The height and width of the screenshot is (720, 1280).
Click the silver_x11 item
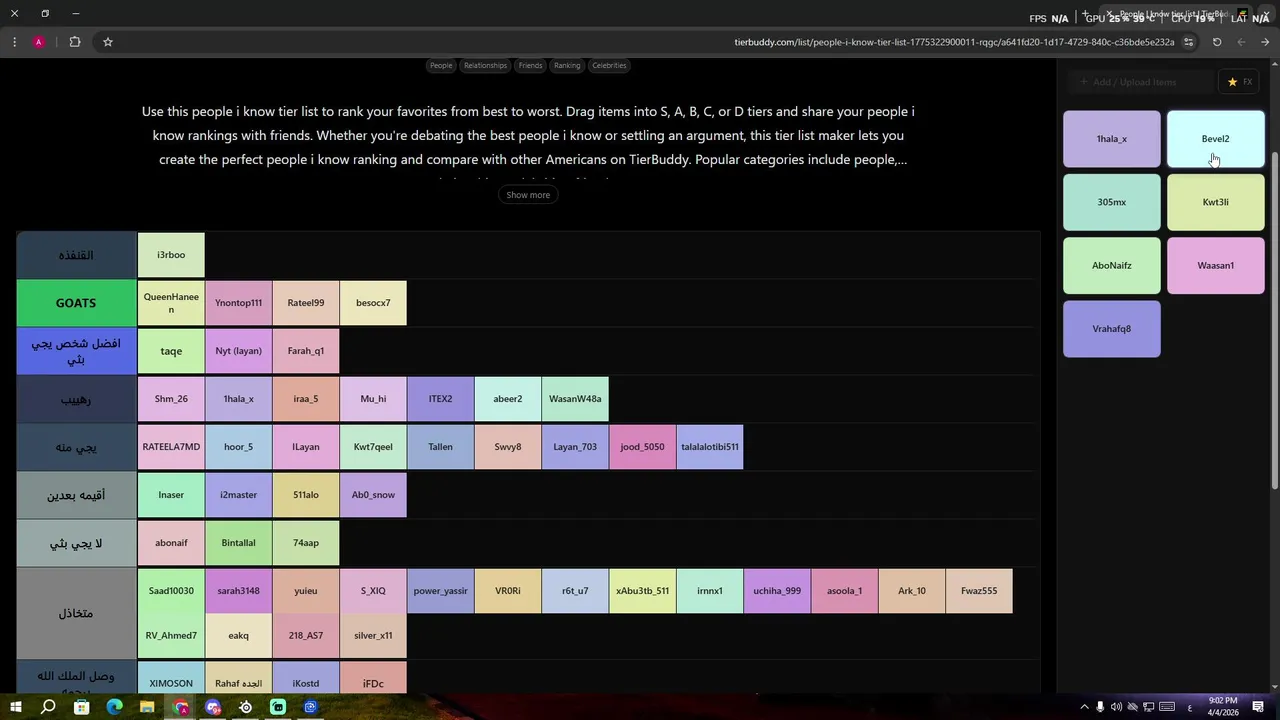coord(373,636)
